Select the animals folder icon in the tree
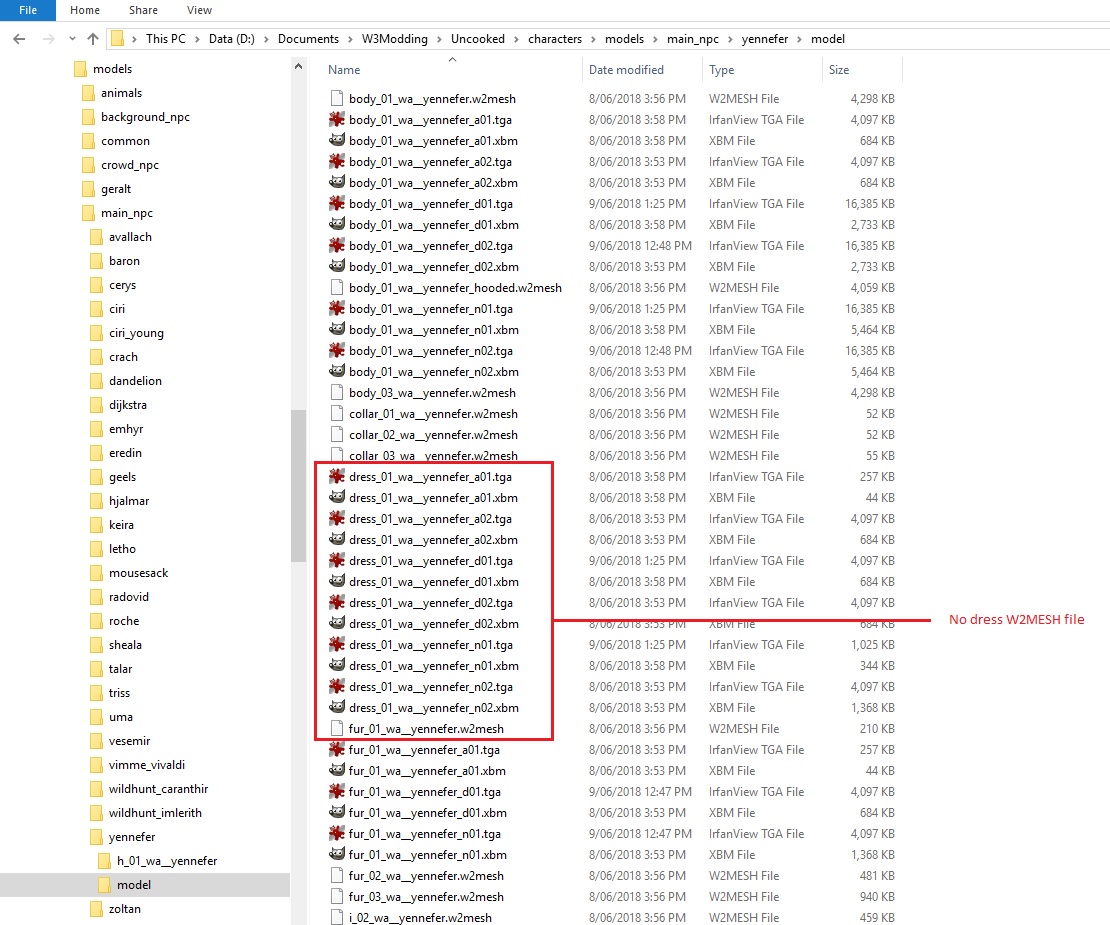 tap(88, 93)
